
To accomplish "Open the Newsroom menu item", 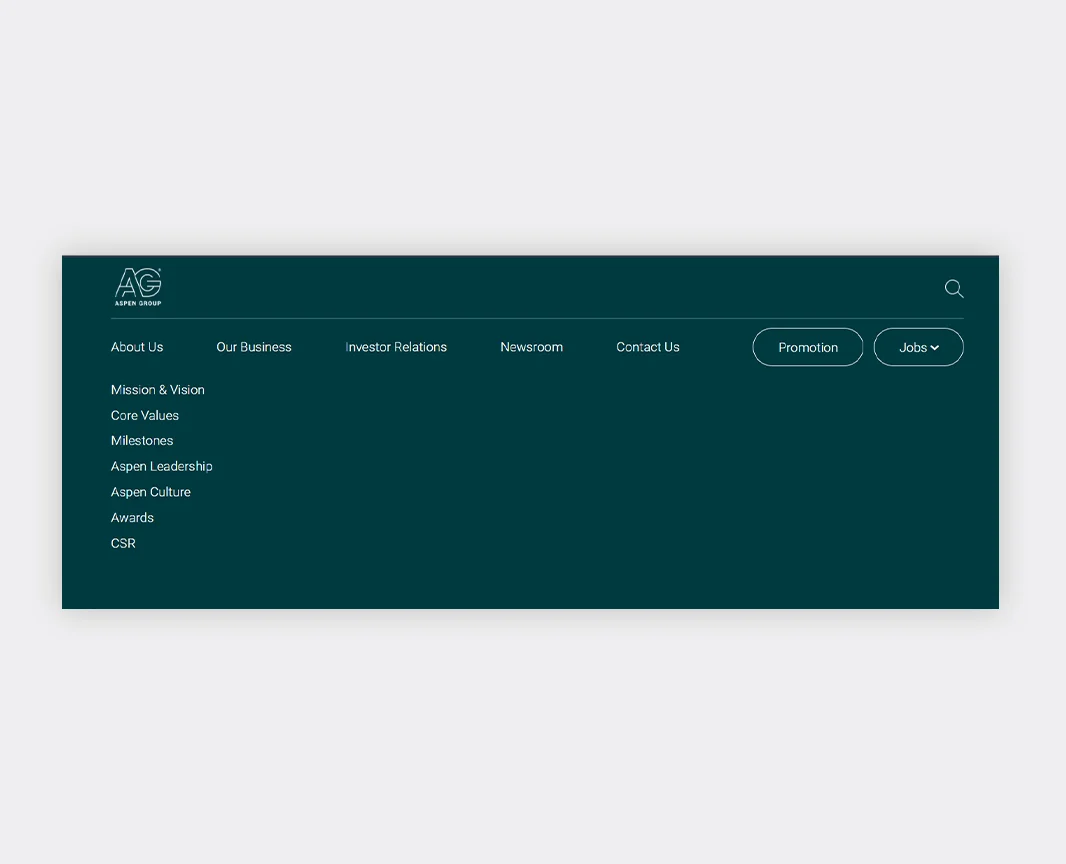I will pos(531,347).
